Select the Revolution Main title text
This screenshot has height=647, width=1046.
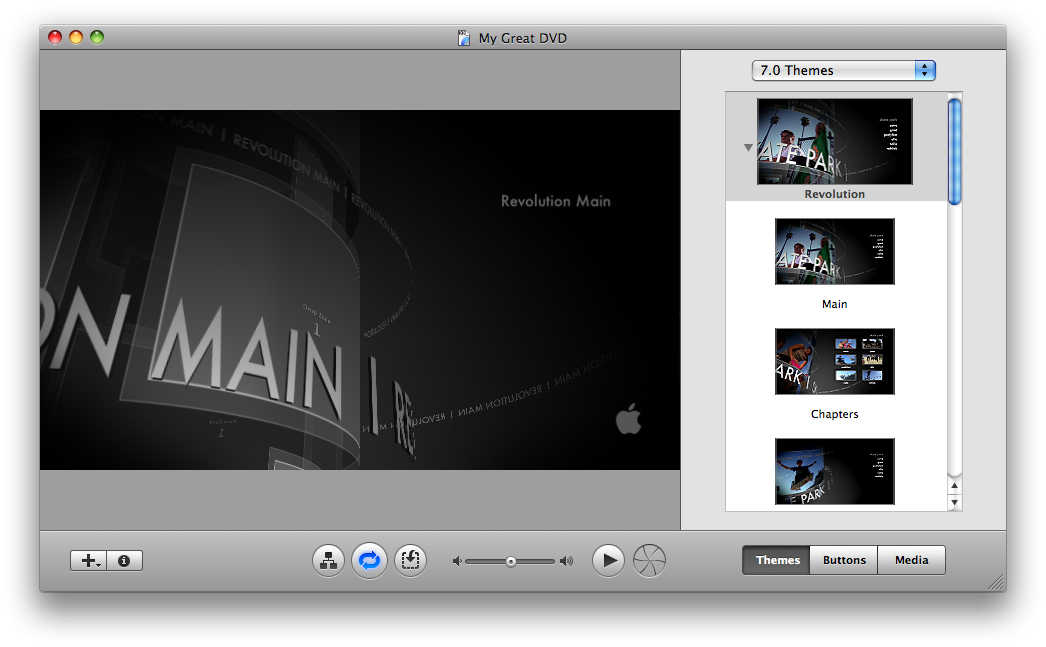click(x=555, y=201)
